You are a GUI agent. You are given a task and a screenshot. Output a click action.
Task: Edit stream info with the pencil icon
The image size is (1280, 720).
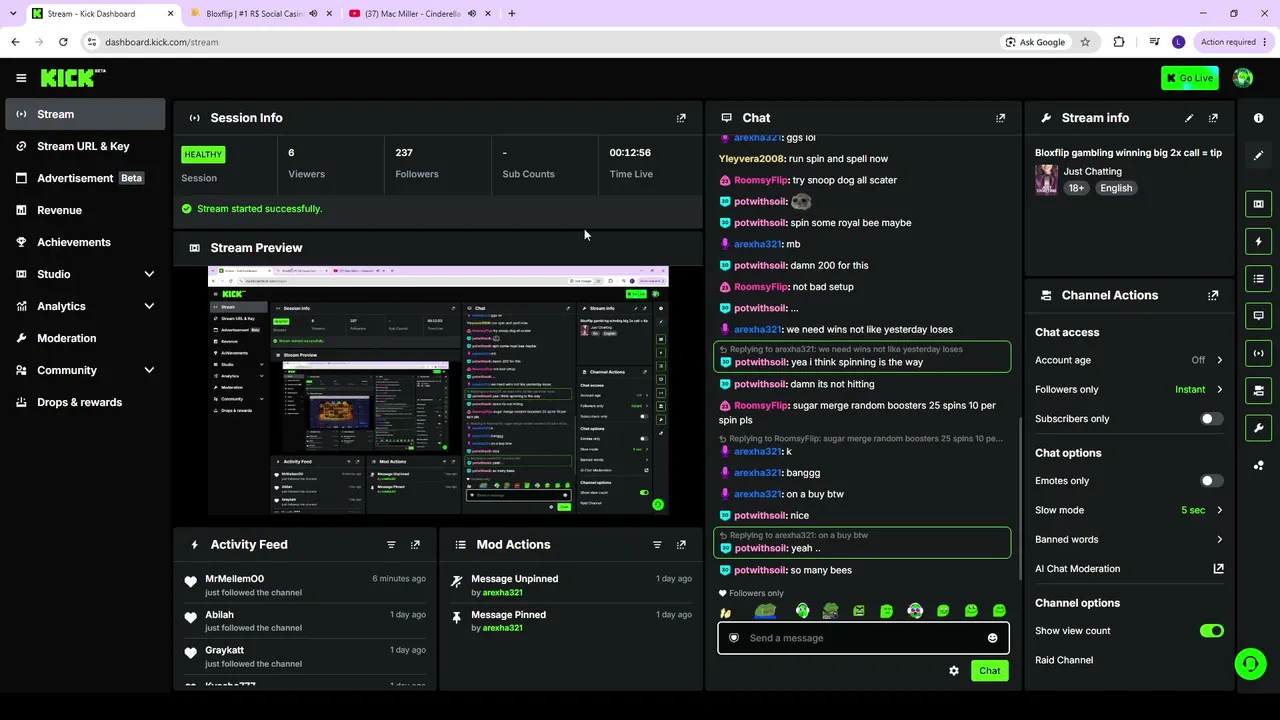1189,118
